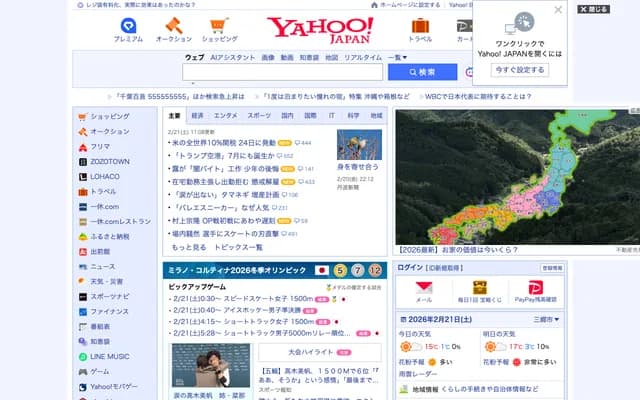Open the 毎日1回 宝箱くじ icon

(480, 292)
